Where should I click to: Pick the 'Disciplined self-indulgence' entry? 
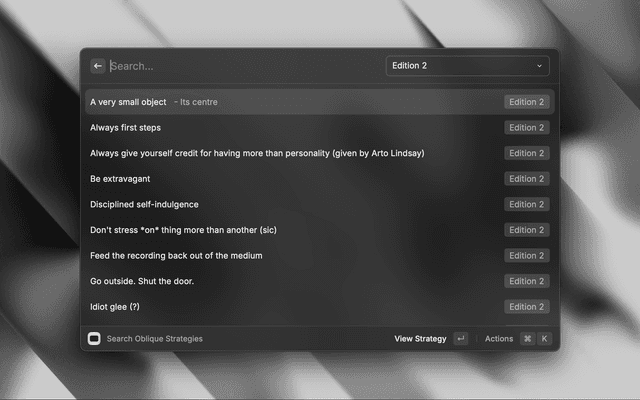tap(144, 204)
